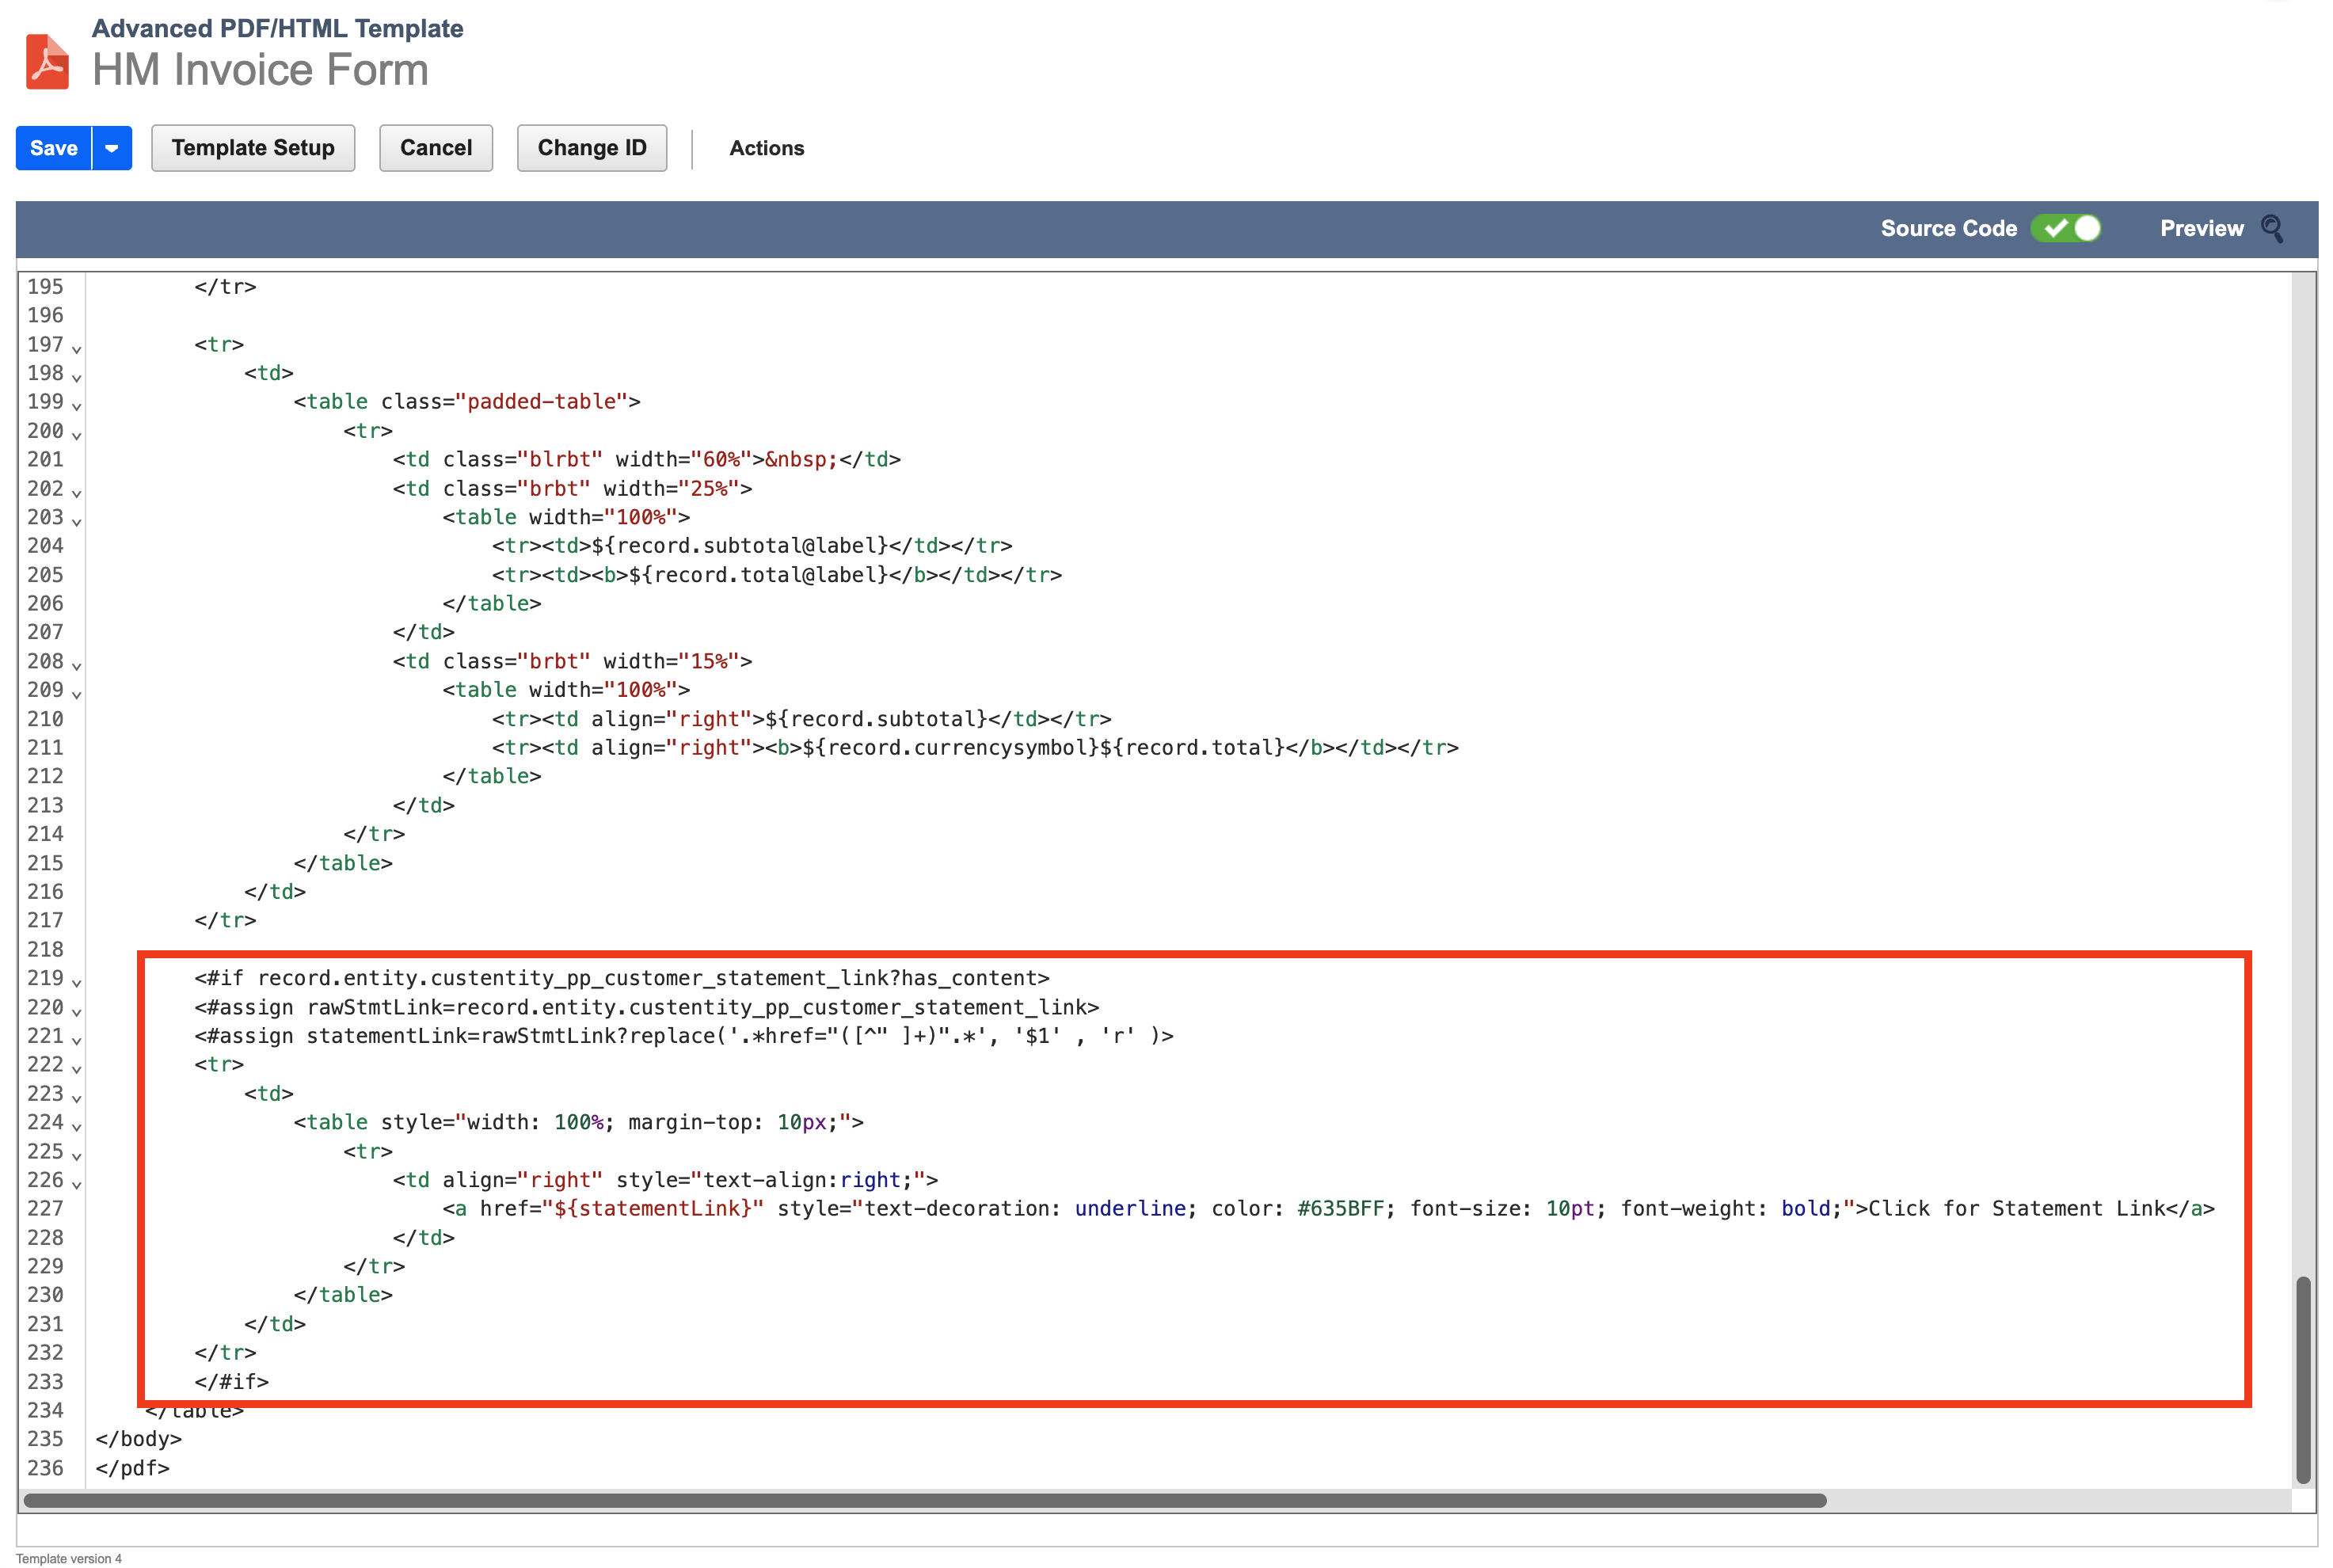This screenshot has width=2333, height=1568.
Task: Collapse code fold at line 202
Action: point(76,493)
